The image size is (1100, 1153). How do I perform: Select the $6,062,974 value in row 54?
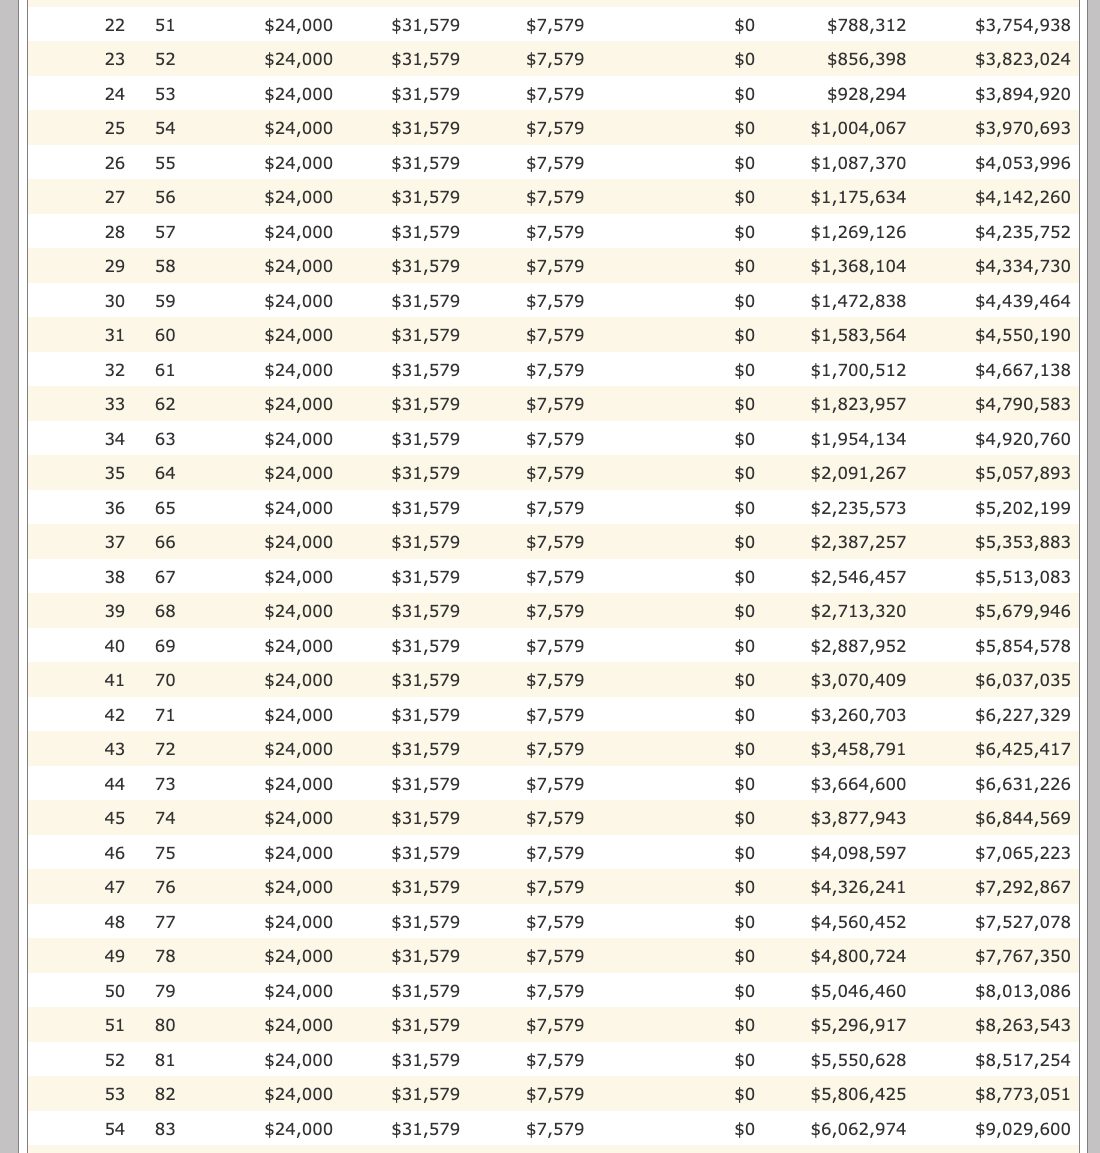(858, 1129)
